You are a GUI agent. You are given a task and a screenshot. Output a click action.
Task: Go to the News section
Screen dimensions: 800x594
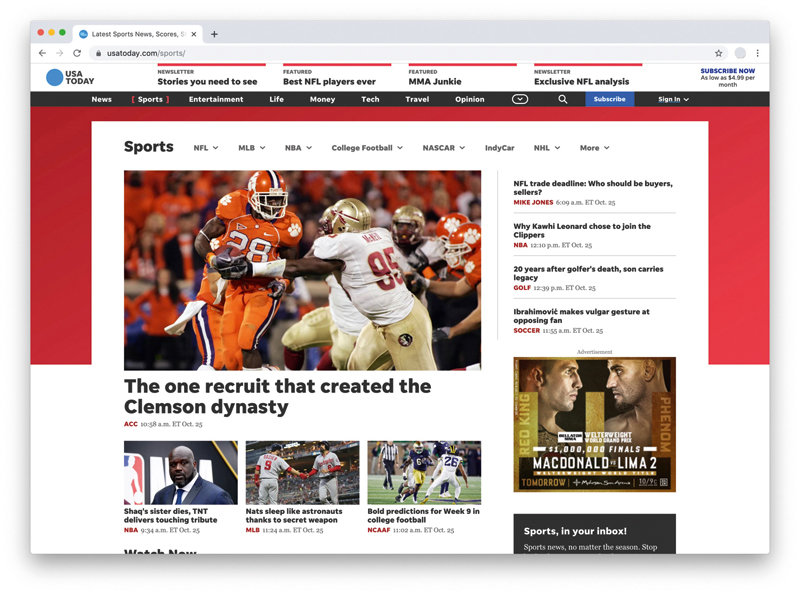pyautogui.click(x=102, y=99)
